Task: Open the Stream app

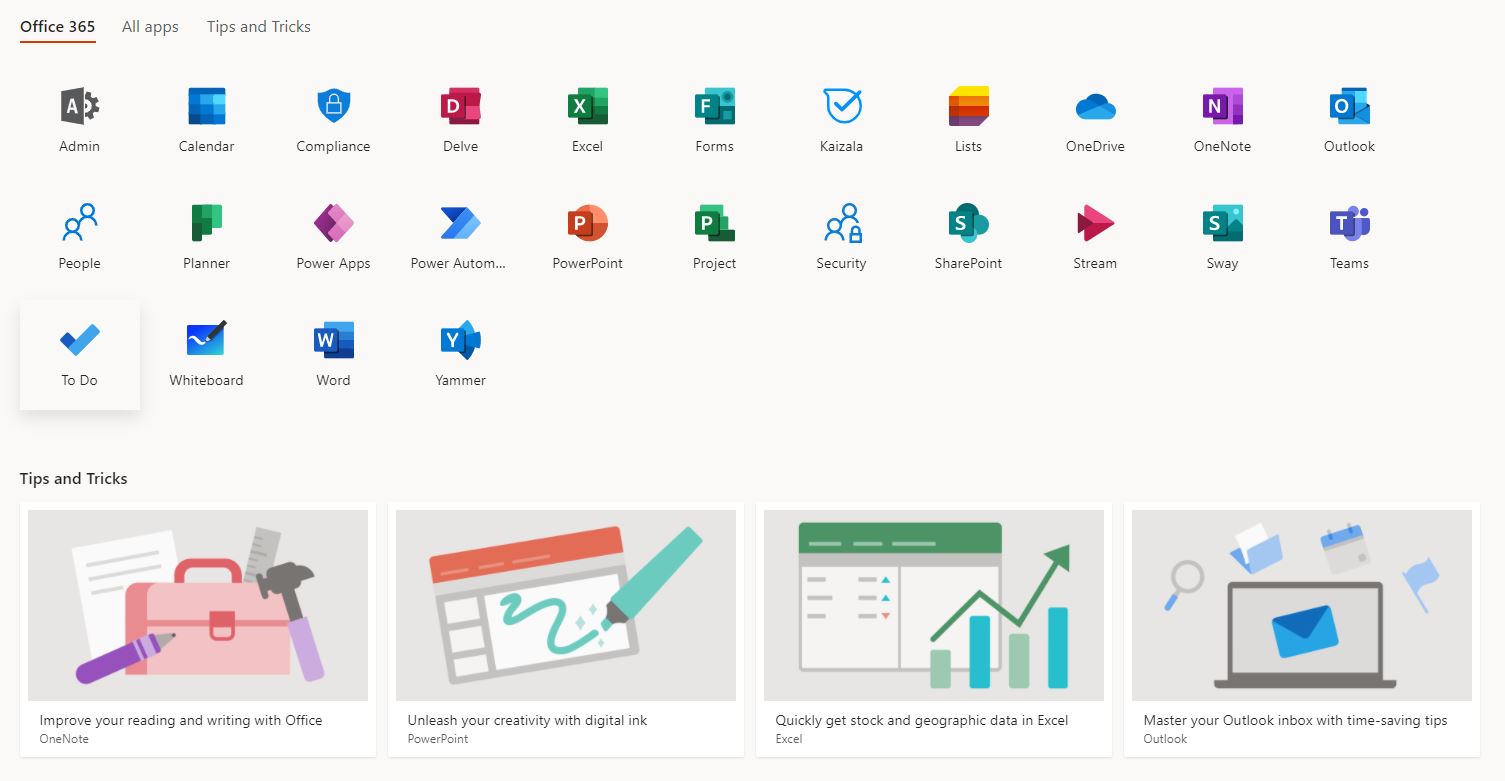Action: [1095, 223]
